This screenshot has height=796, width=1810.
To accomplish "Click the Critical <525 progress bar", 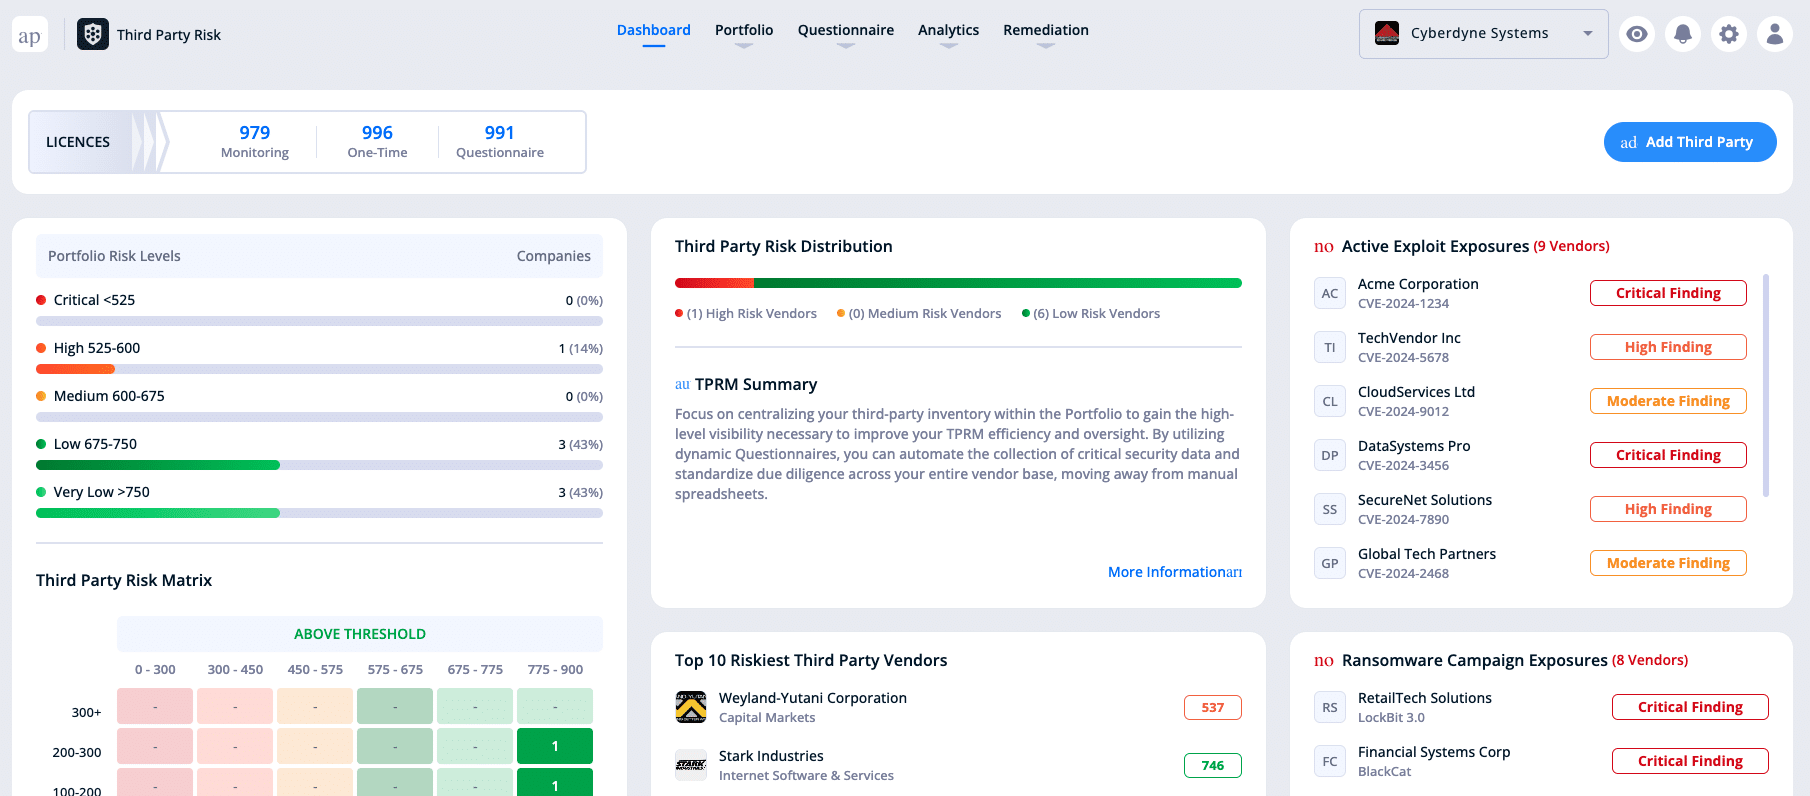I will click(x=319, y=321).
